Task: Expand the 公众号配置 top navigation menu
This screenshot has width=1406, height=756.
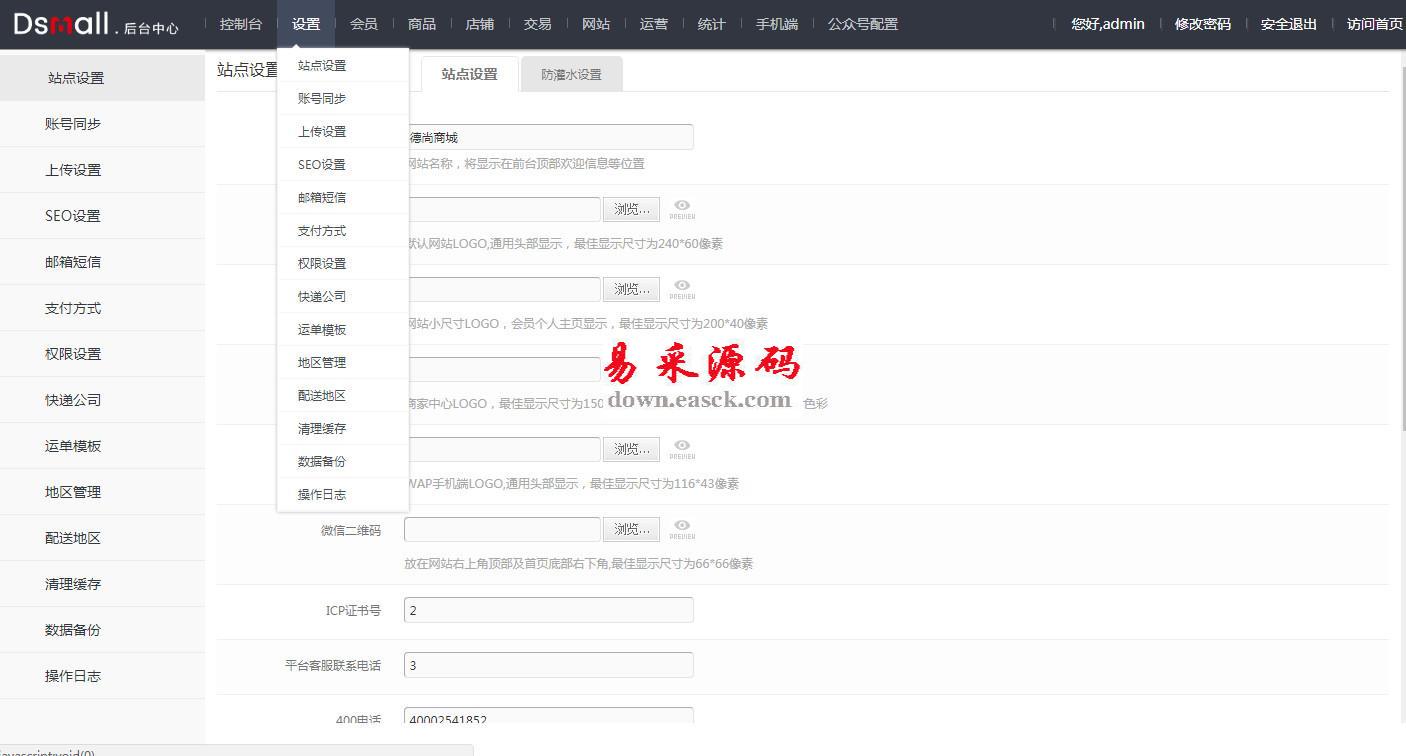Action: tap(862, 24)
